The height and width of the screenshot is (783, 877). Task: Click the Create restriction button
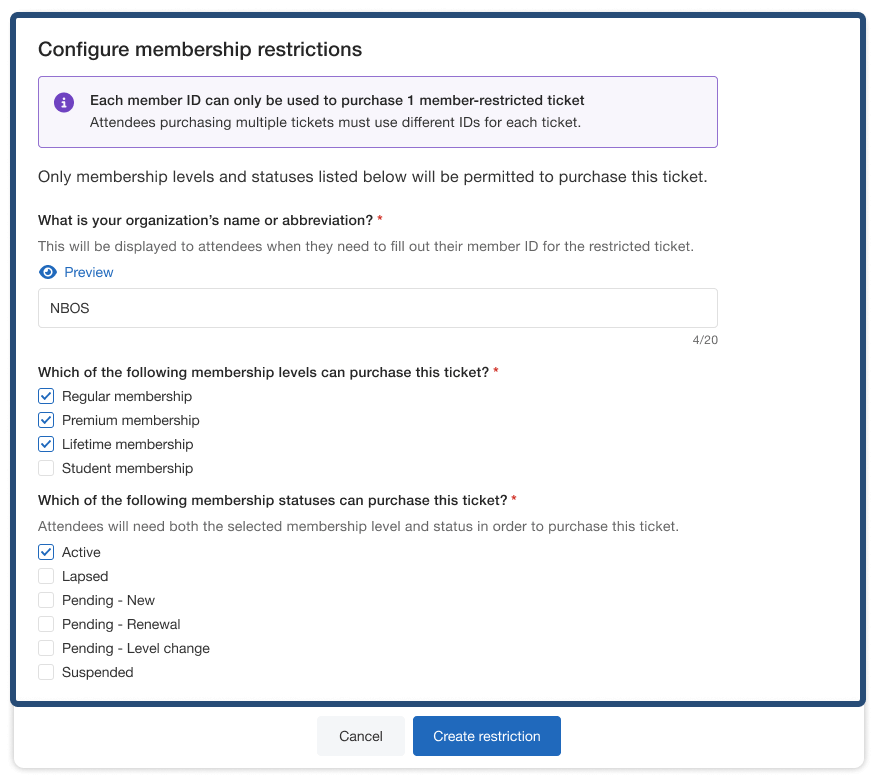tap(486, 736)
